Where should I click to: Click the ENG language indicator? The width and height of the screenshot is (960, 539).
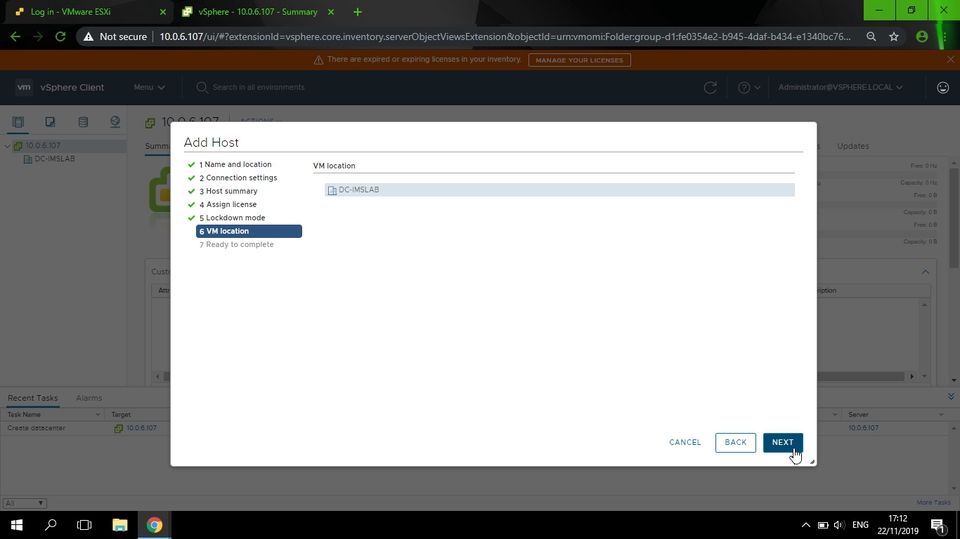[860, 525]
